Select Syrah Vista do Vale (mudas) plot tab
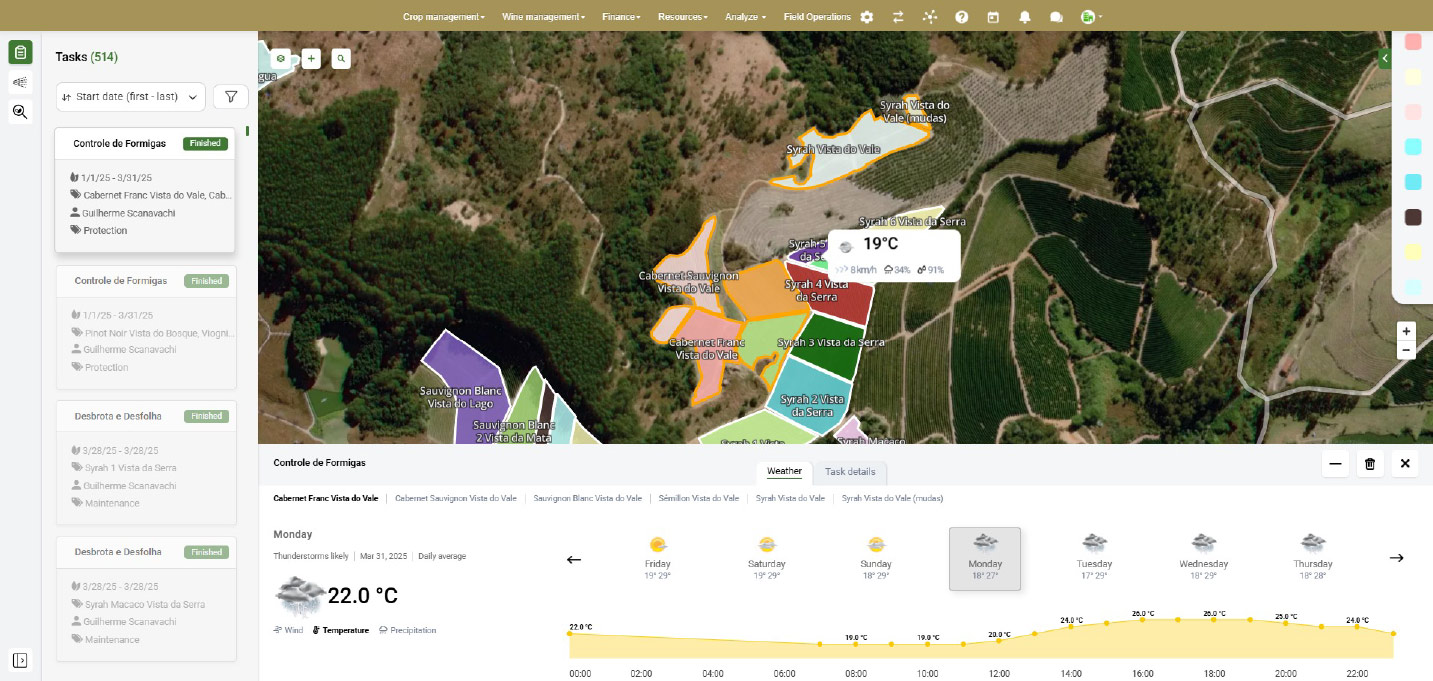 [x=892, y=498]
